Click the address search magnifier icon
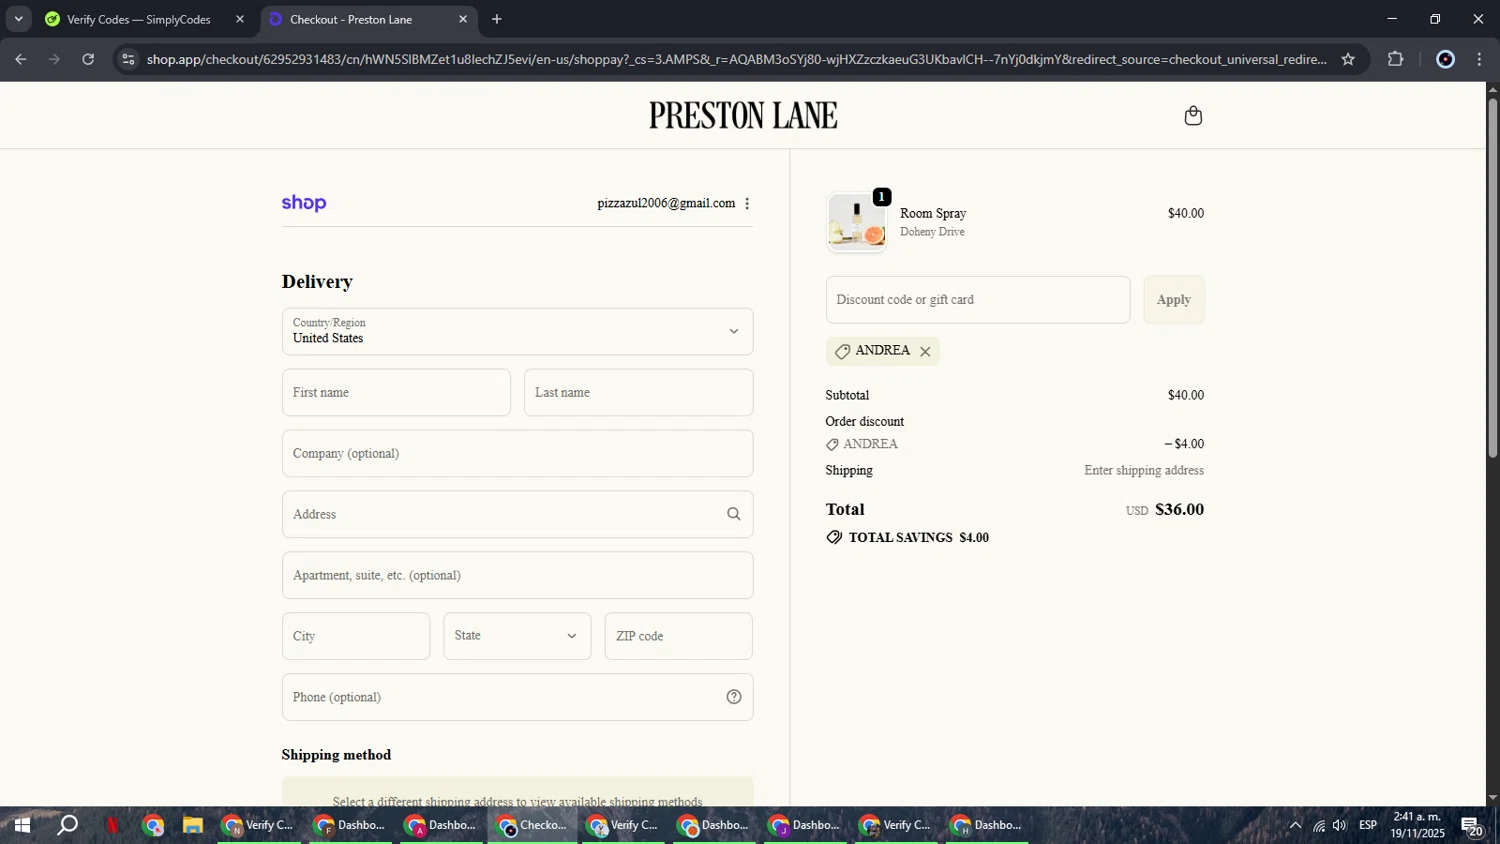Image resolution: width=1500 pixels, height=844 pixels. [x=733, y=514]
